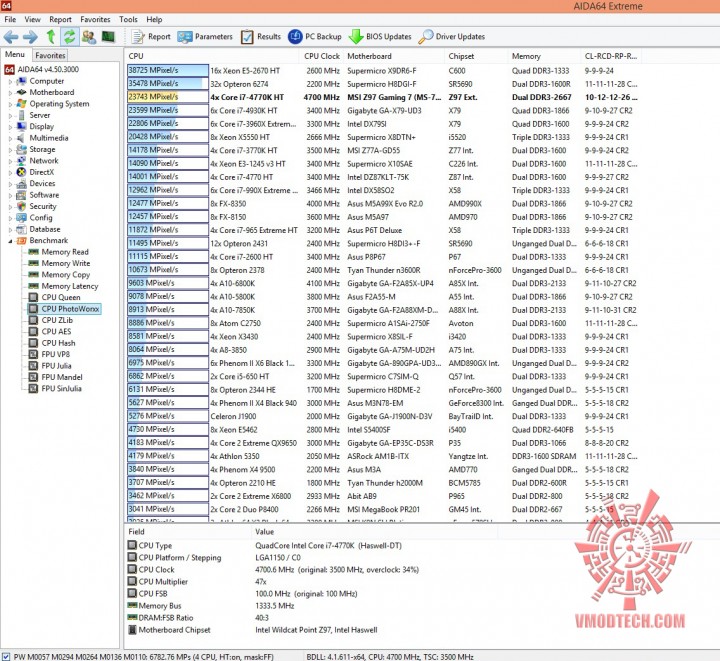Select the AIDA64 v4.50.3000 root node icon
This screenshot has height=661, width=720.
pos(9,70)
